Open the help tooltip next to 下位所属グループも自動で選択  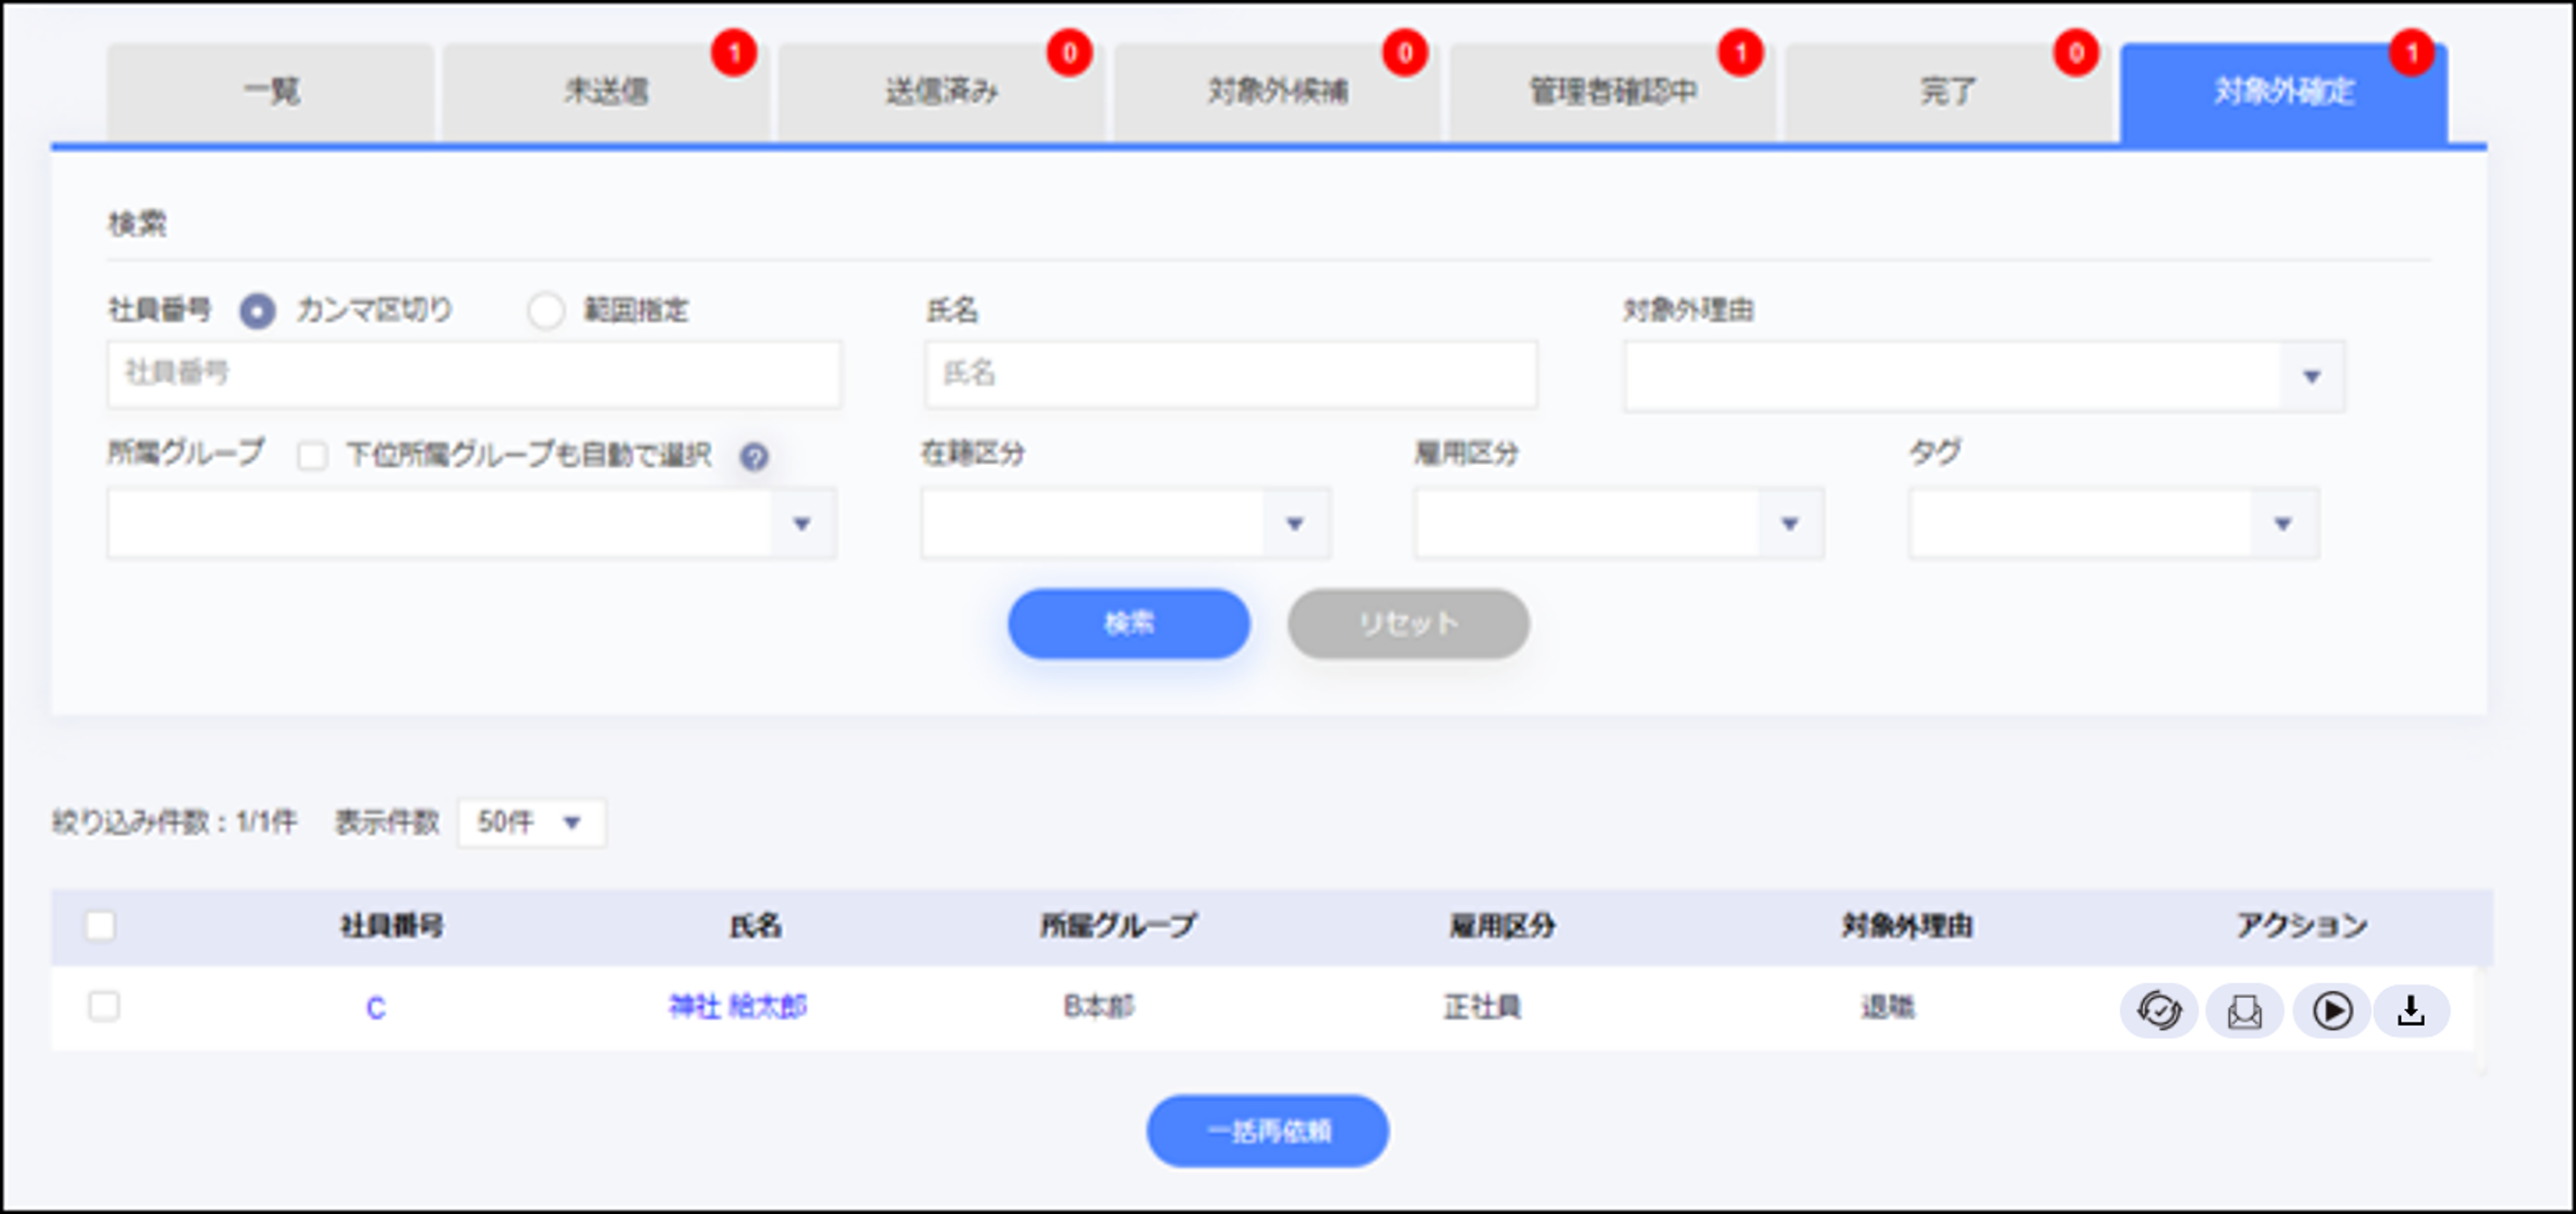tap(754, 456)
